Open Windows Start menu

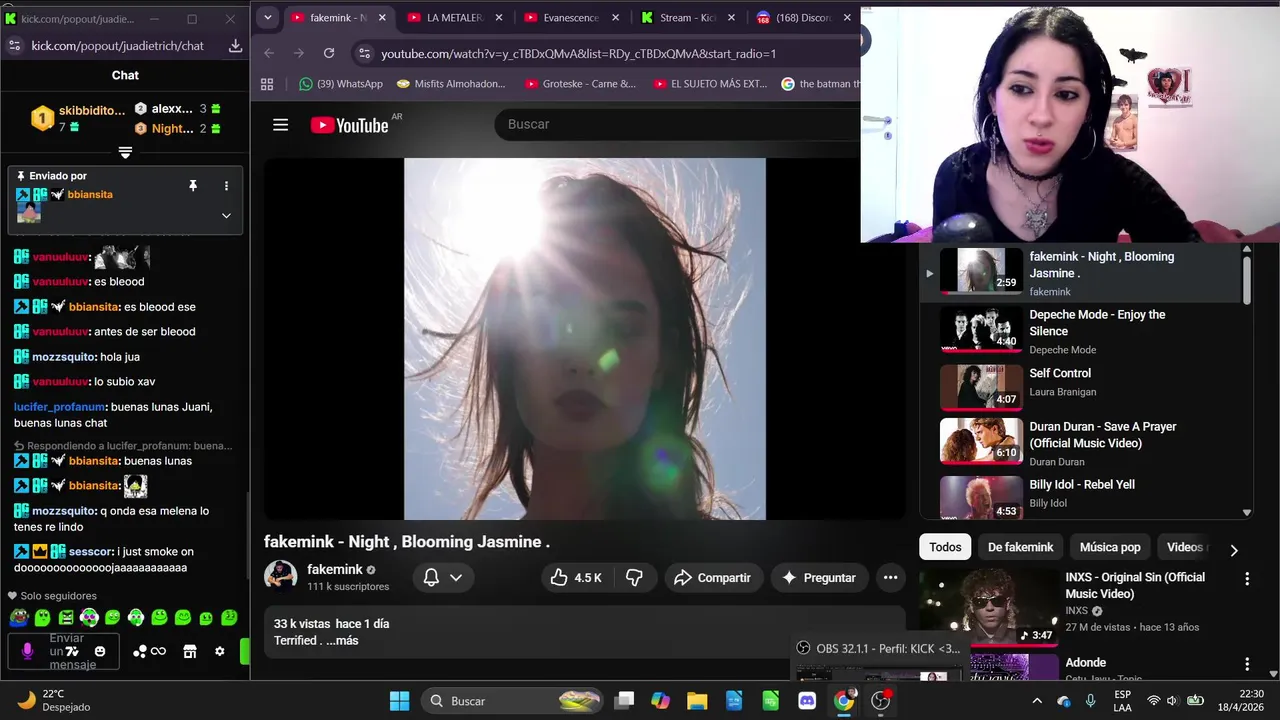point(399,701)
